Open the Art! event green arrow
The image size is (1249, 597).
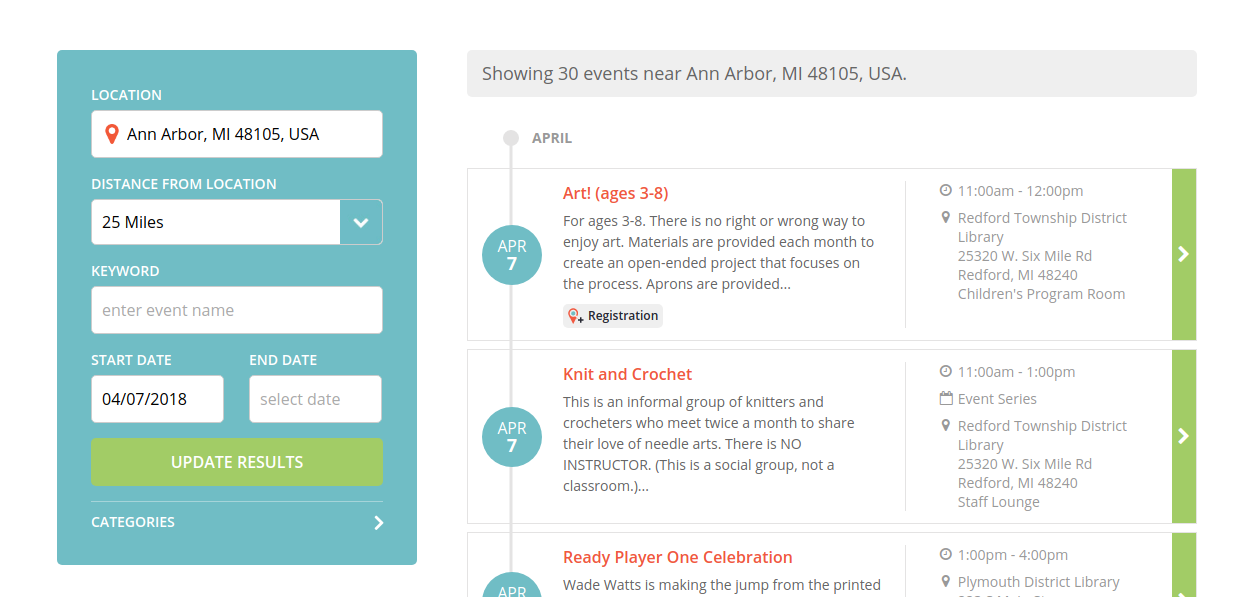click(1184, 254)
